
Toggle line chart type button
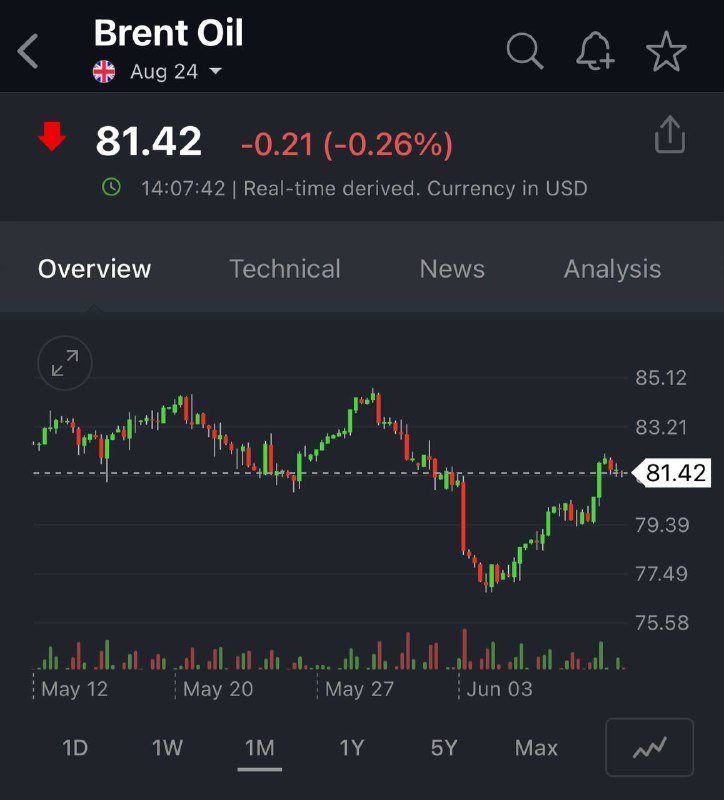pyautogui.click(x=649, y=747)
